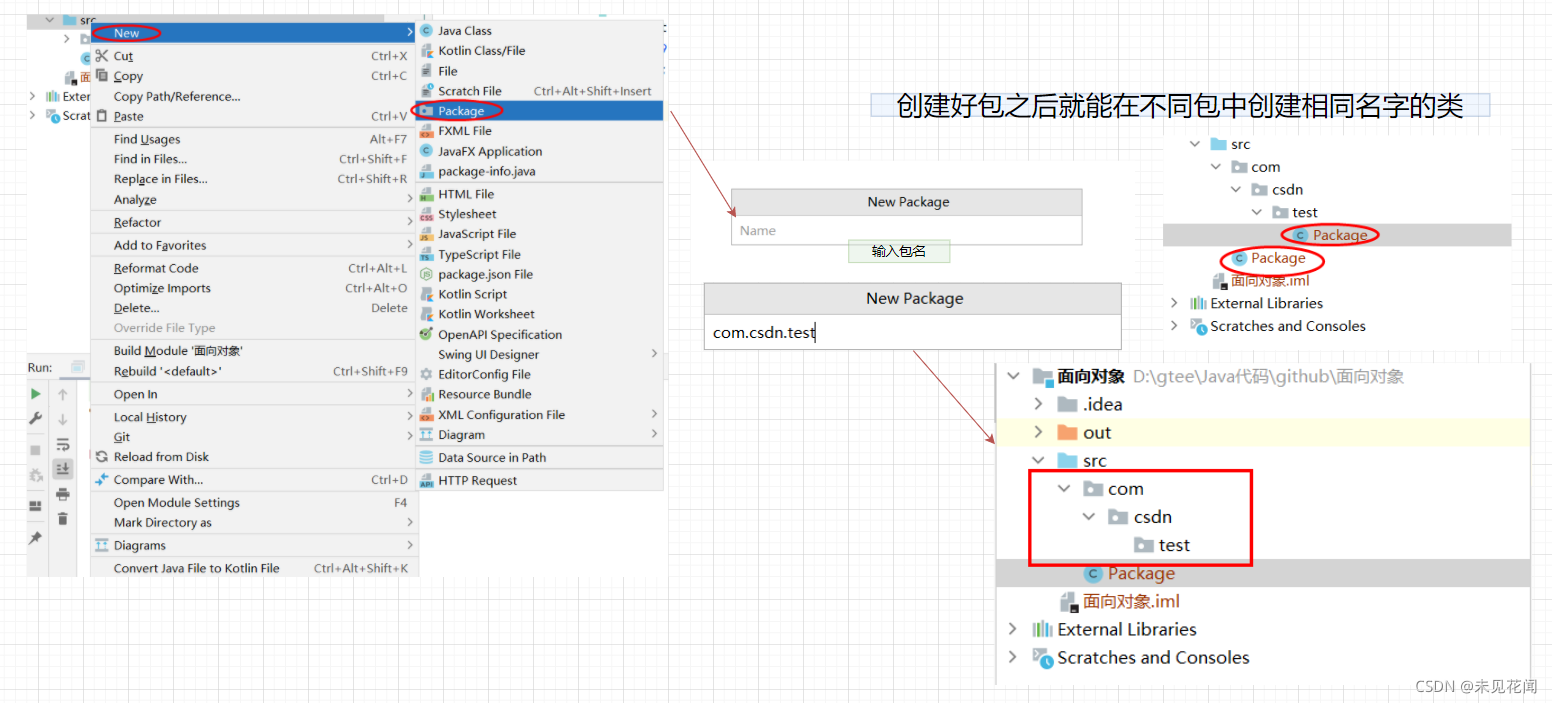Collapse the test package chevron above selected Package
This screenshot has height=703, width=1552.
(1257, 212)
